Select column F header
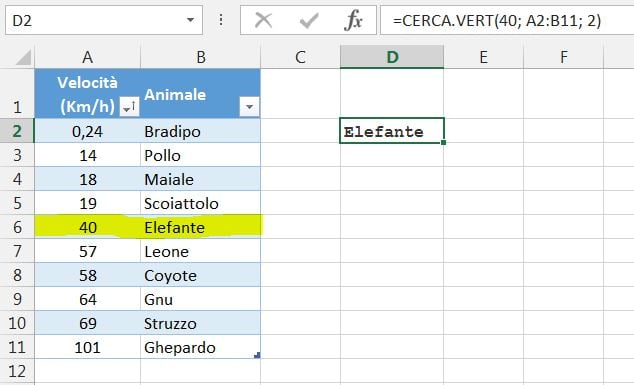 (x=563, y=57)
